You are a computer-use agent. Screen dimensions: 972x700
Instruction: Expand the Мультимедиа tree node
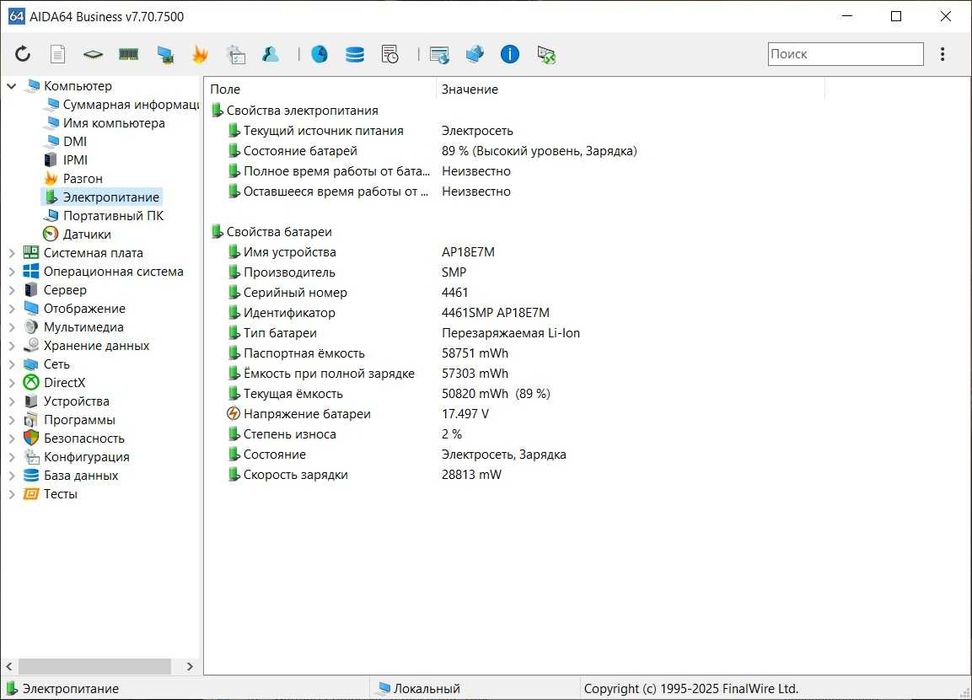tap(11, 327)
